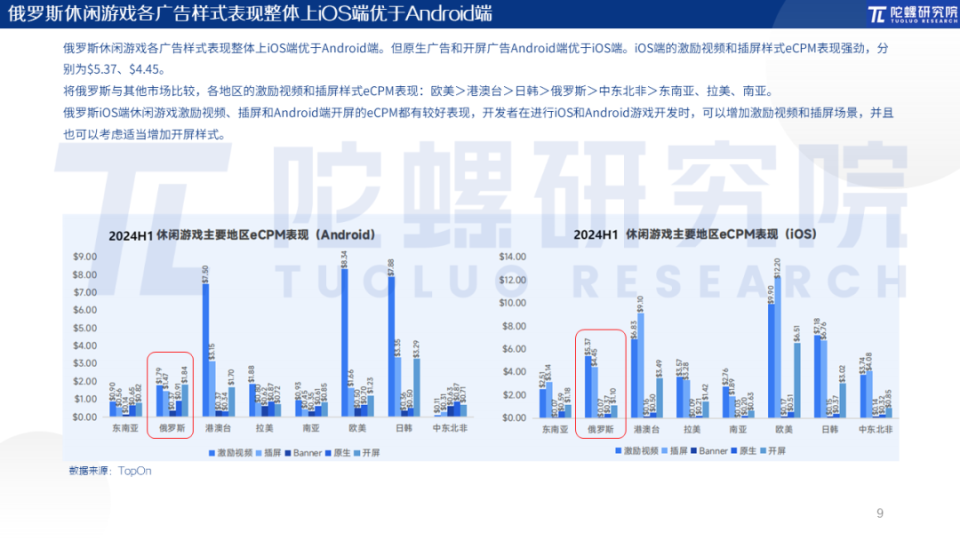The height and width of the screenshot is (540, 960).
Task: Click the $12.00 axis label in iOS chart
Action: pyautogui.click(x=512, y=280)
